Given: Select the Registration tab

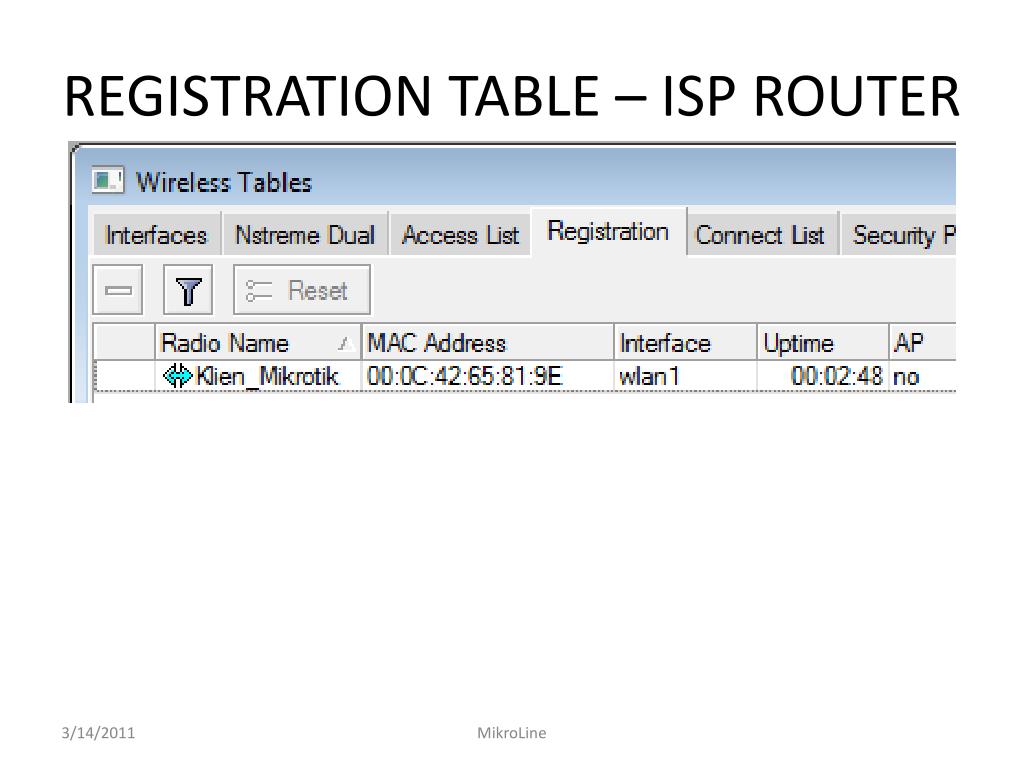Looking at the screenshot, I should pyautogui.click(x=608, y=232).
